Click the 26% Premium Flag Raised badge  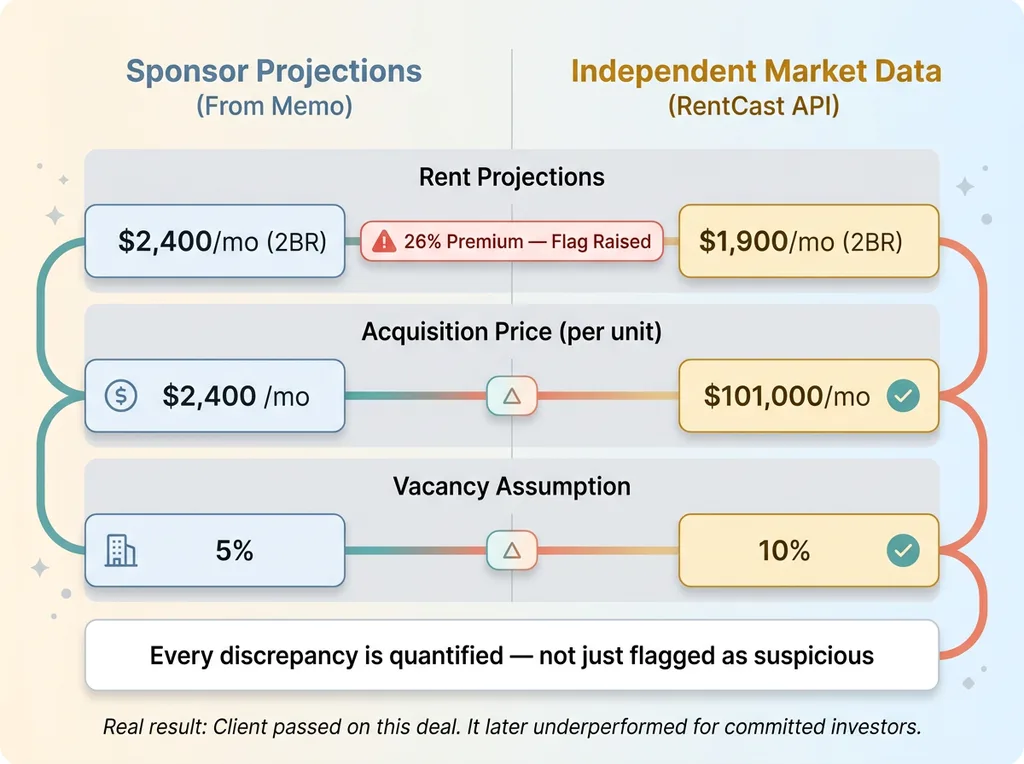[512, 241]
